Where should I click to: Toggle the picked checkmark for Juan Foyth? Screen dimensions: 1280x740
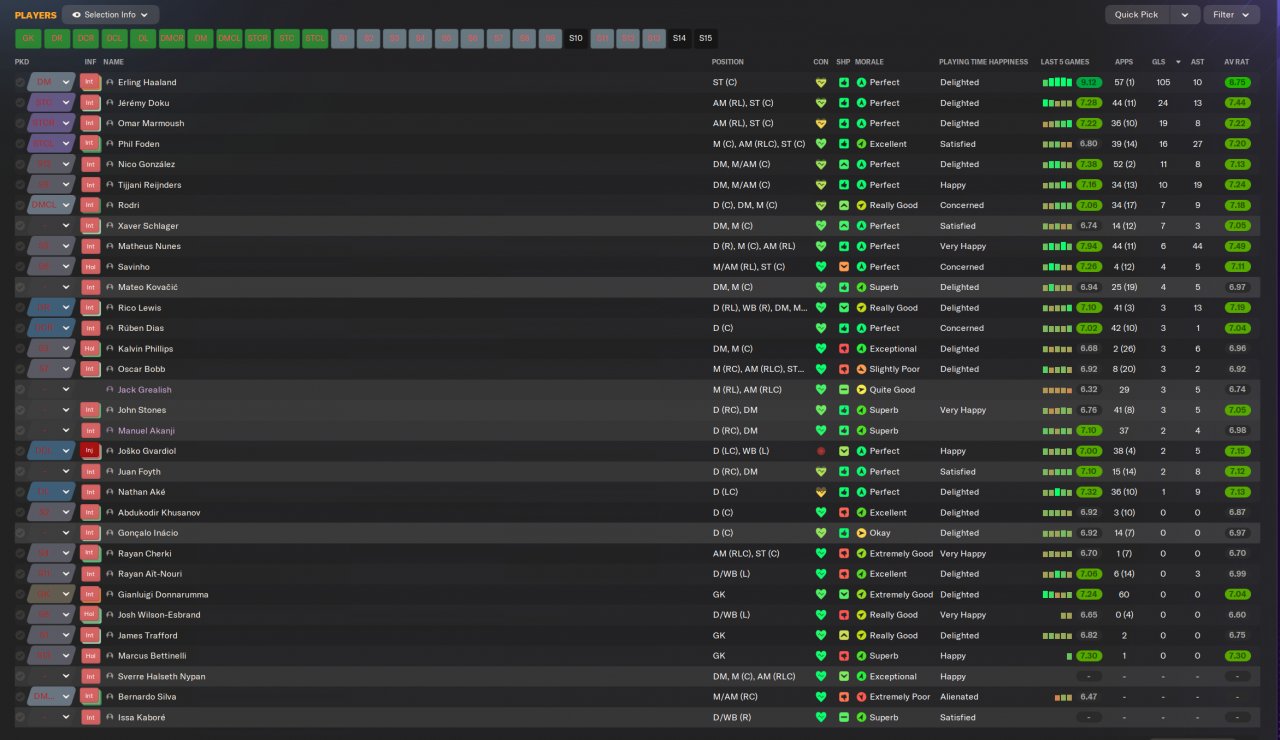click(20, 472)
